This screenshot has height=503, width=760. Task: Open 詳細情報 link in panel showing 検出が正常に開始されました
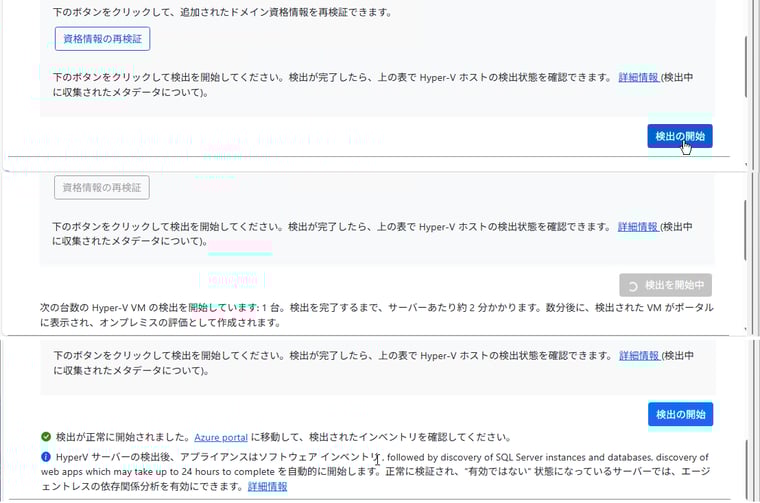click(639, 355)
